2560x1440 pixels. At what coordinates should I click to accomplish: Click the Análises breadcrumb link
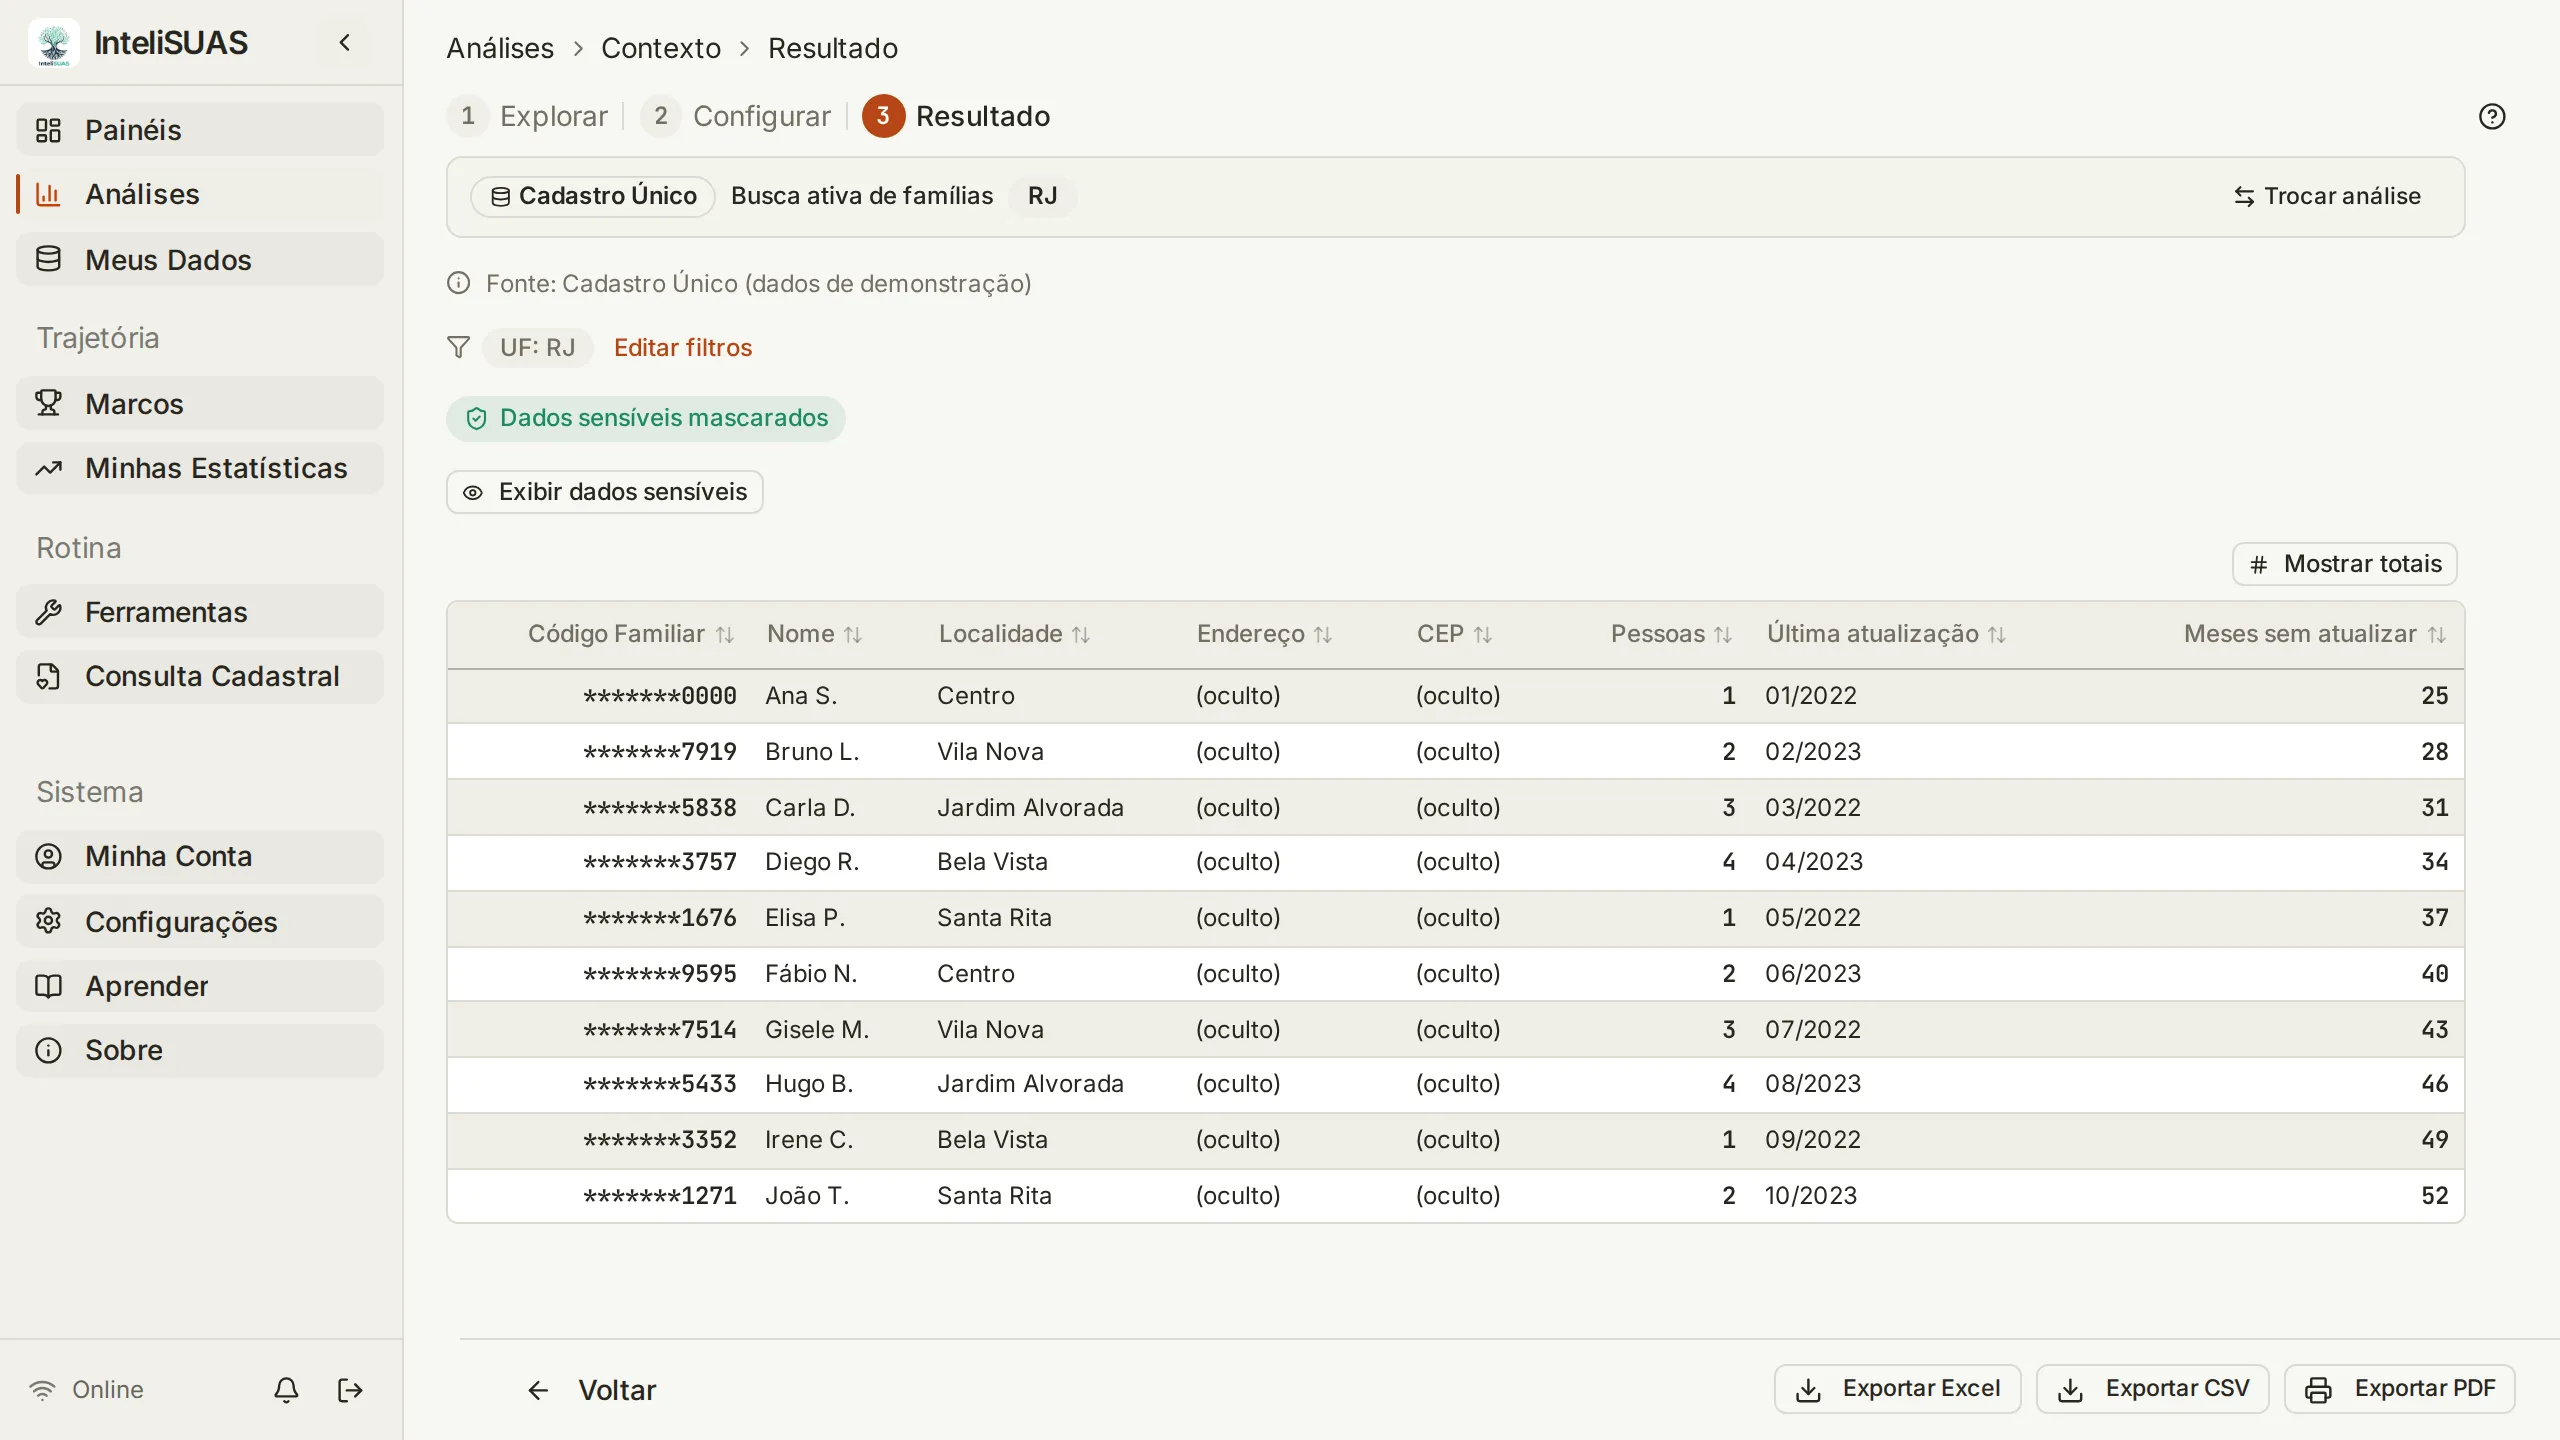pos(500,48)
